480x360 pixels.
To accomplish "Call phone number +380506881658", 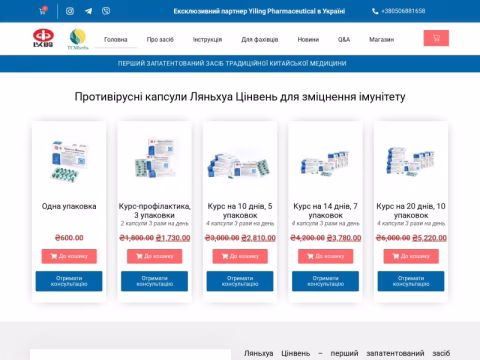I will coord(399,11).
